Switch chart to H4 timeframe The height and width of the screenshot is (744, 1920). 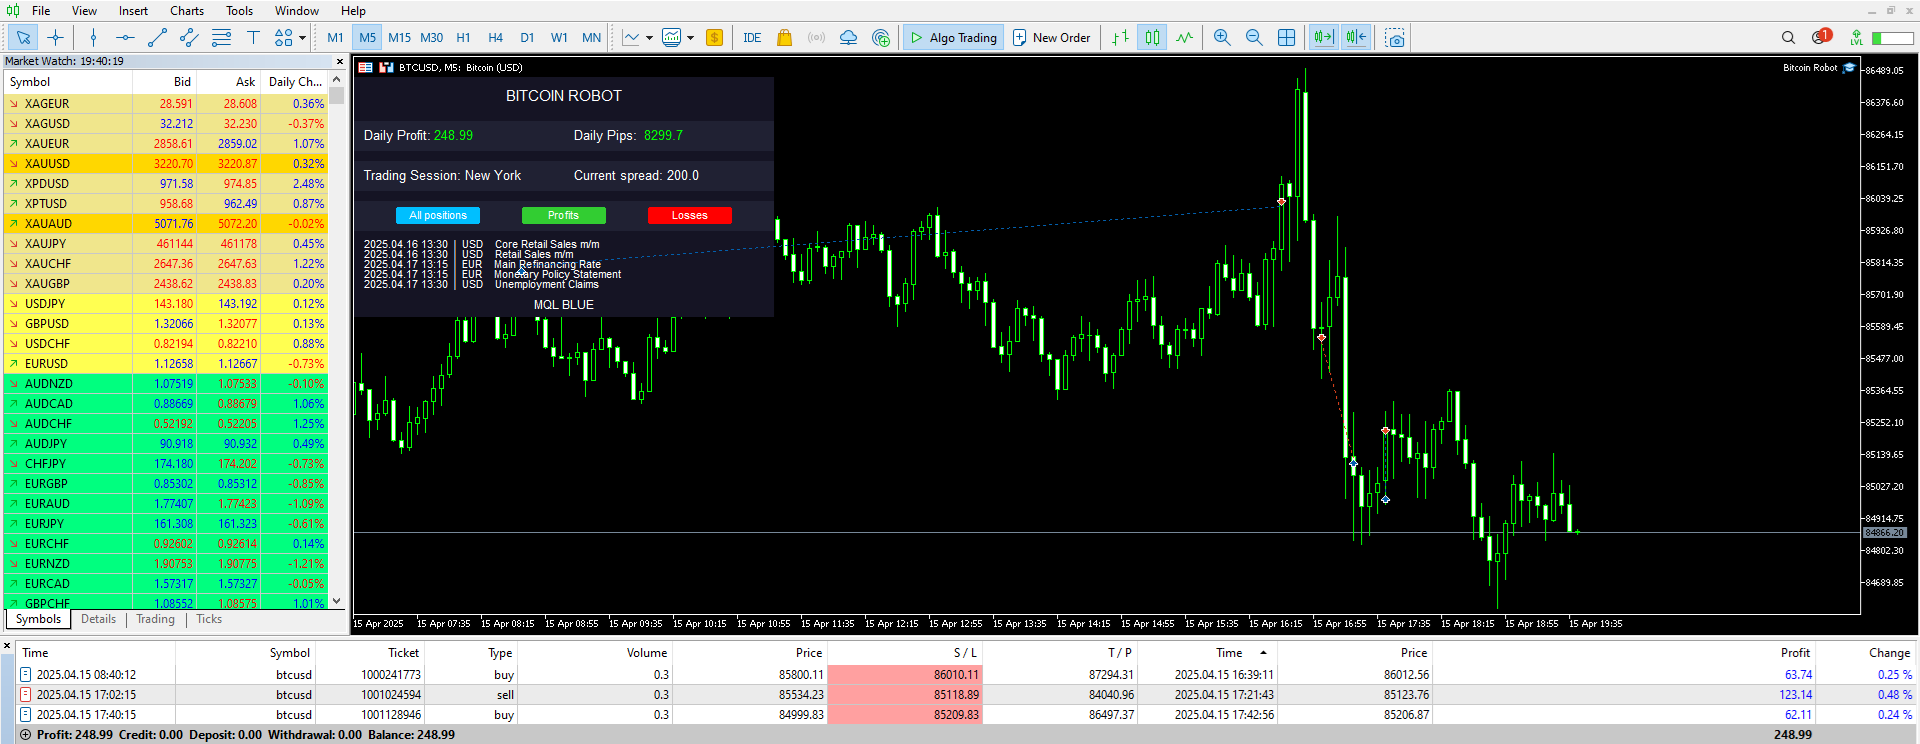pos(496,38)
